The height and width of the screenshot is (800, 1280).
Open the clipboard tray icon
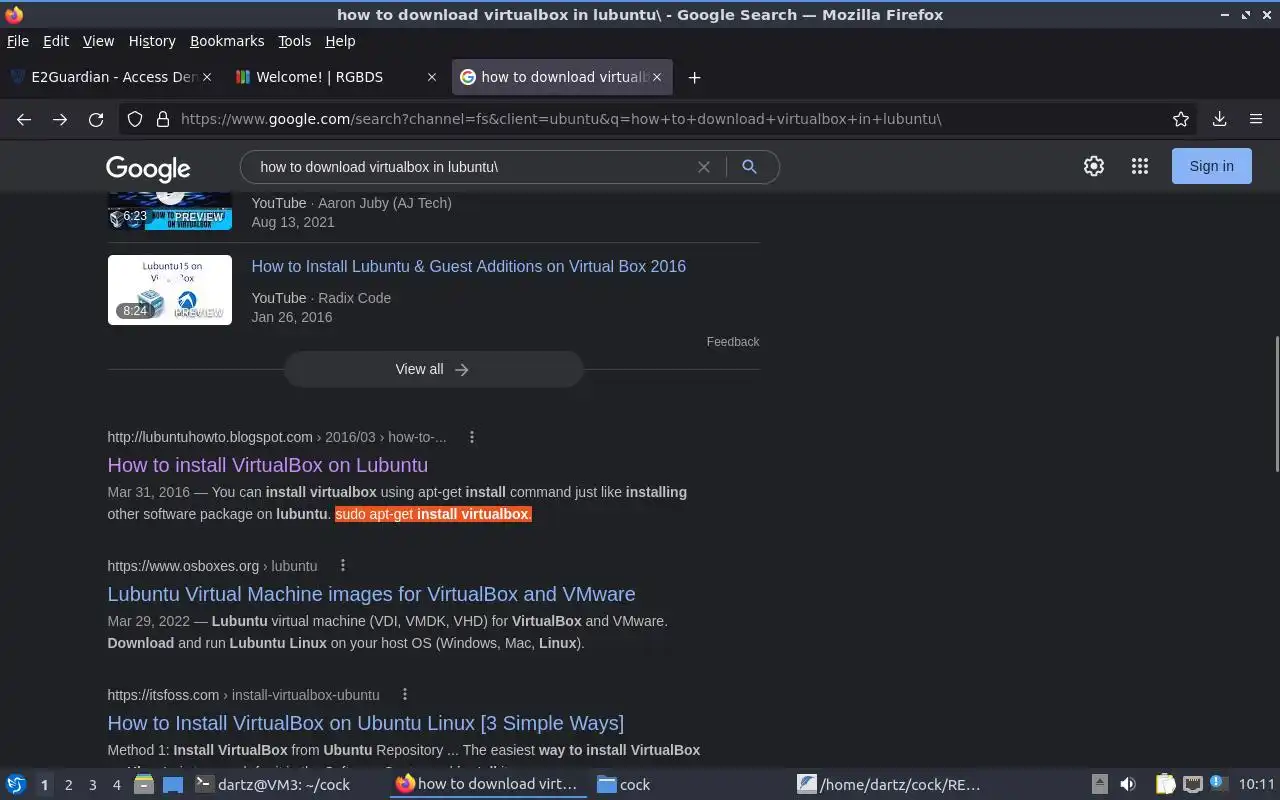[1165, 784]
